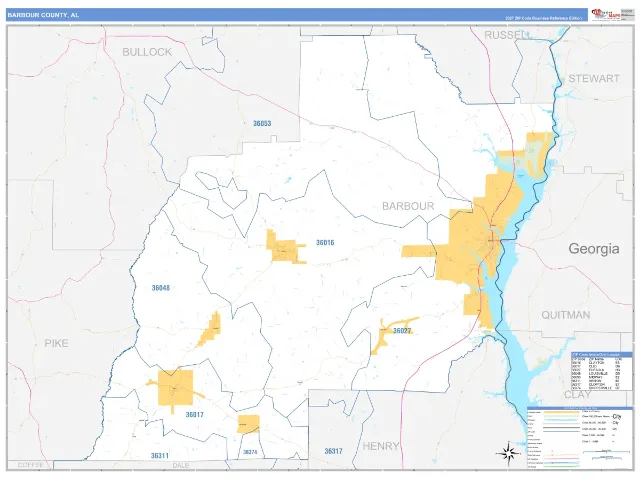The height and width of the screenshot is (480, 640).
Task: Click the CLAY county label
Action: [x=577, y=395]
